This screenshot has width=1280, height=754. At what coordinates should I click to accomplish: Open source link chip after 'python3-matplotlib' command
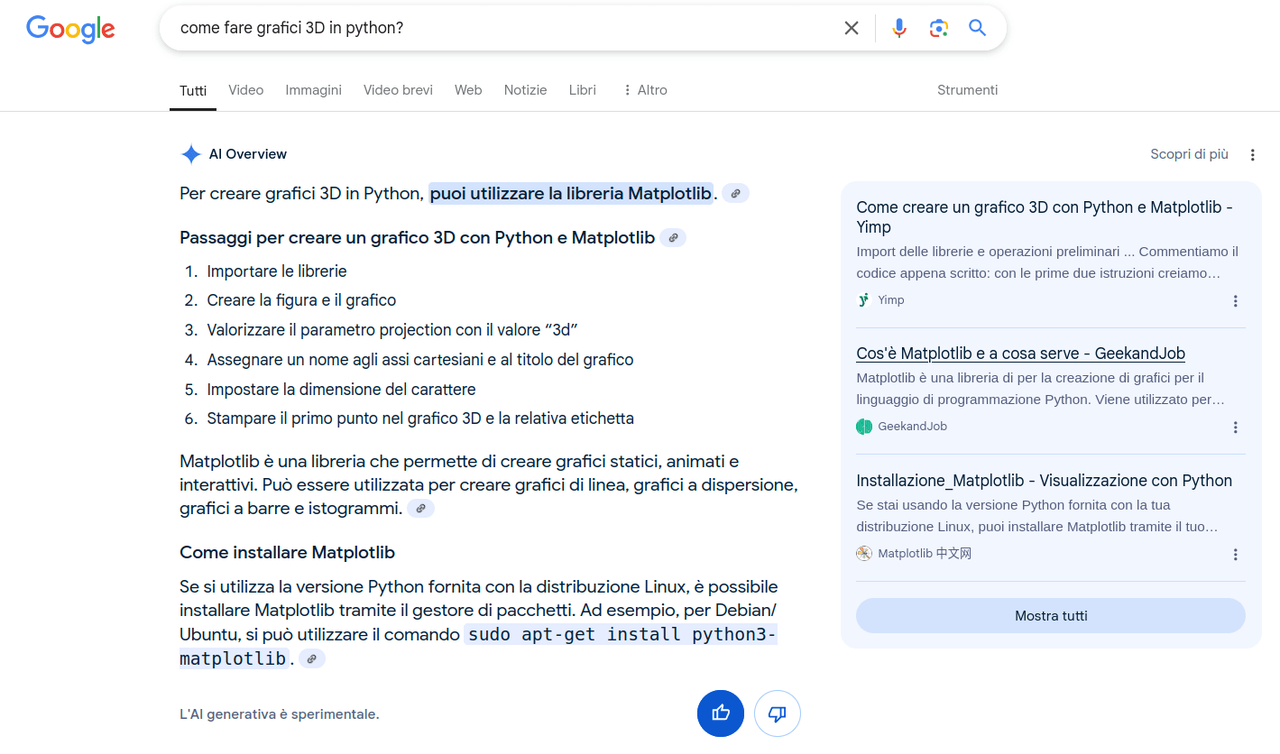(x=312, y=659)
